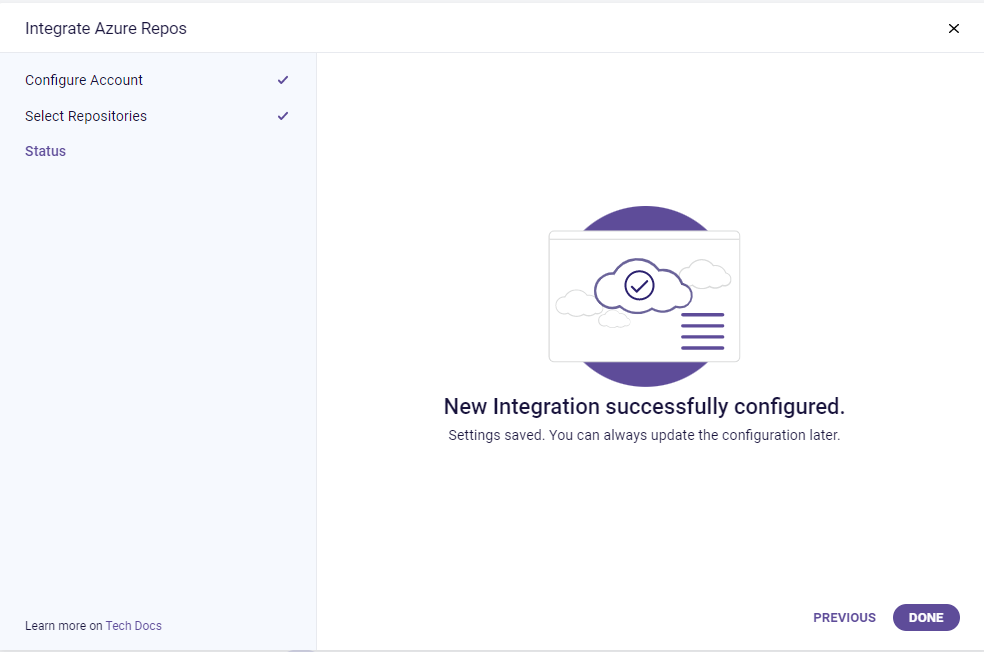Viewport: 984px width, 652px height.
Task: Go back with the PREVIOUS button
Action: pos(844,617)
